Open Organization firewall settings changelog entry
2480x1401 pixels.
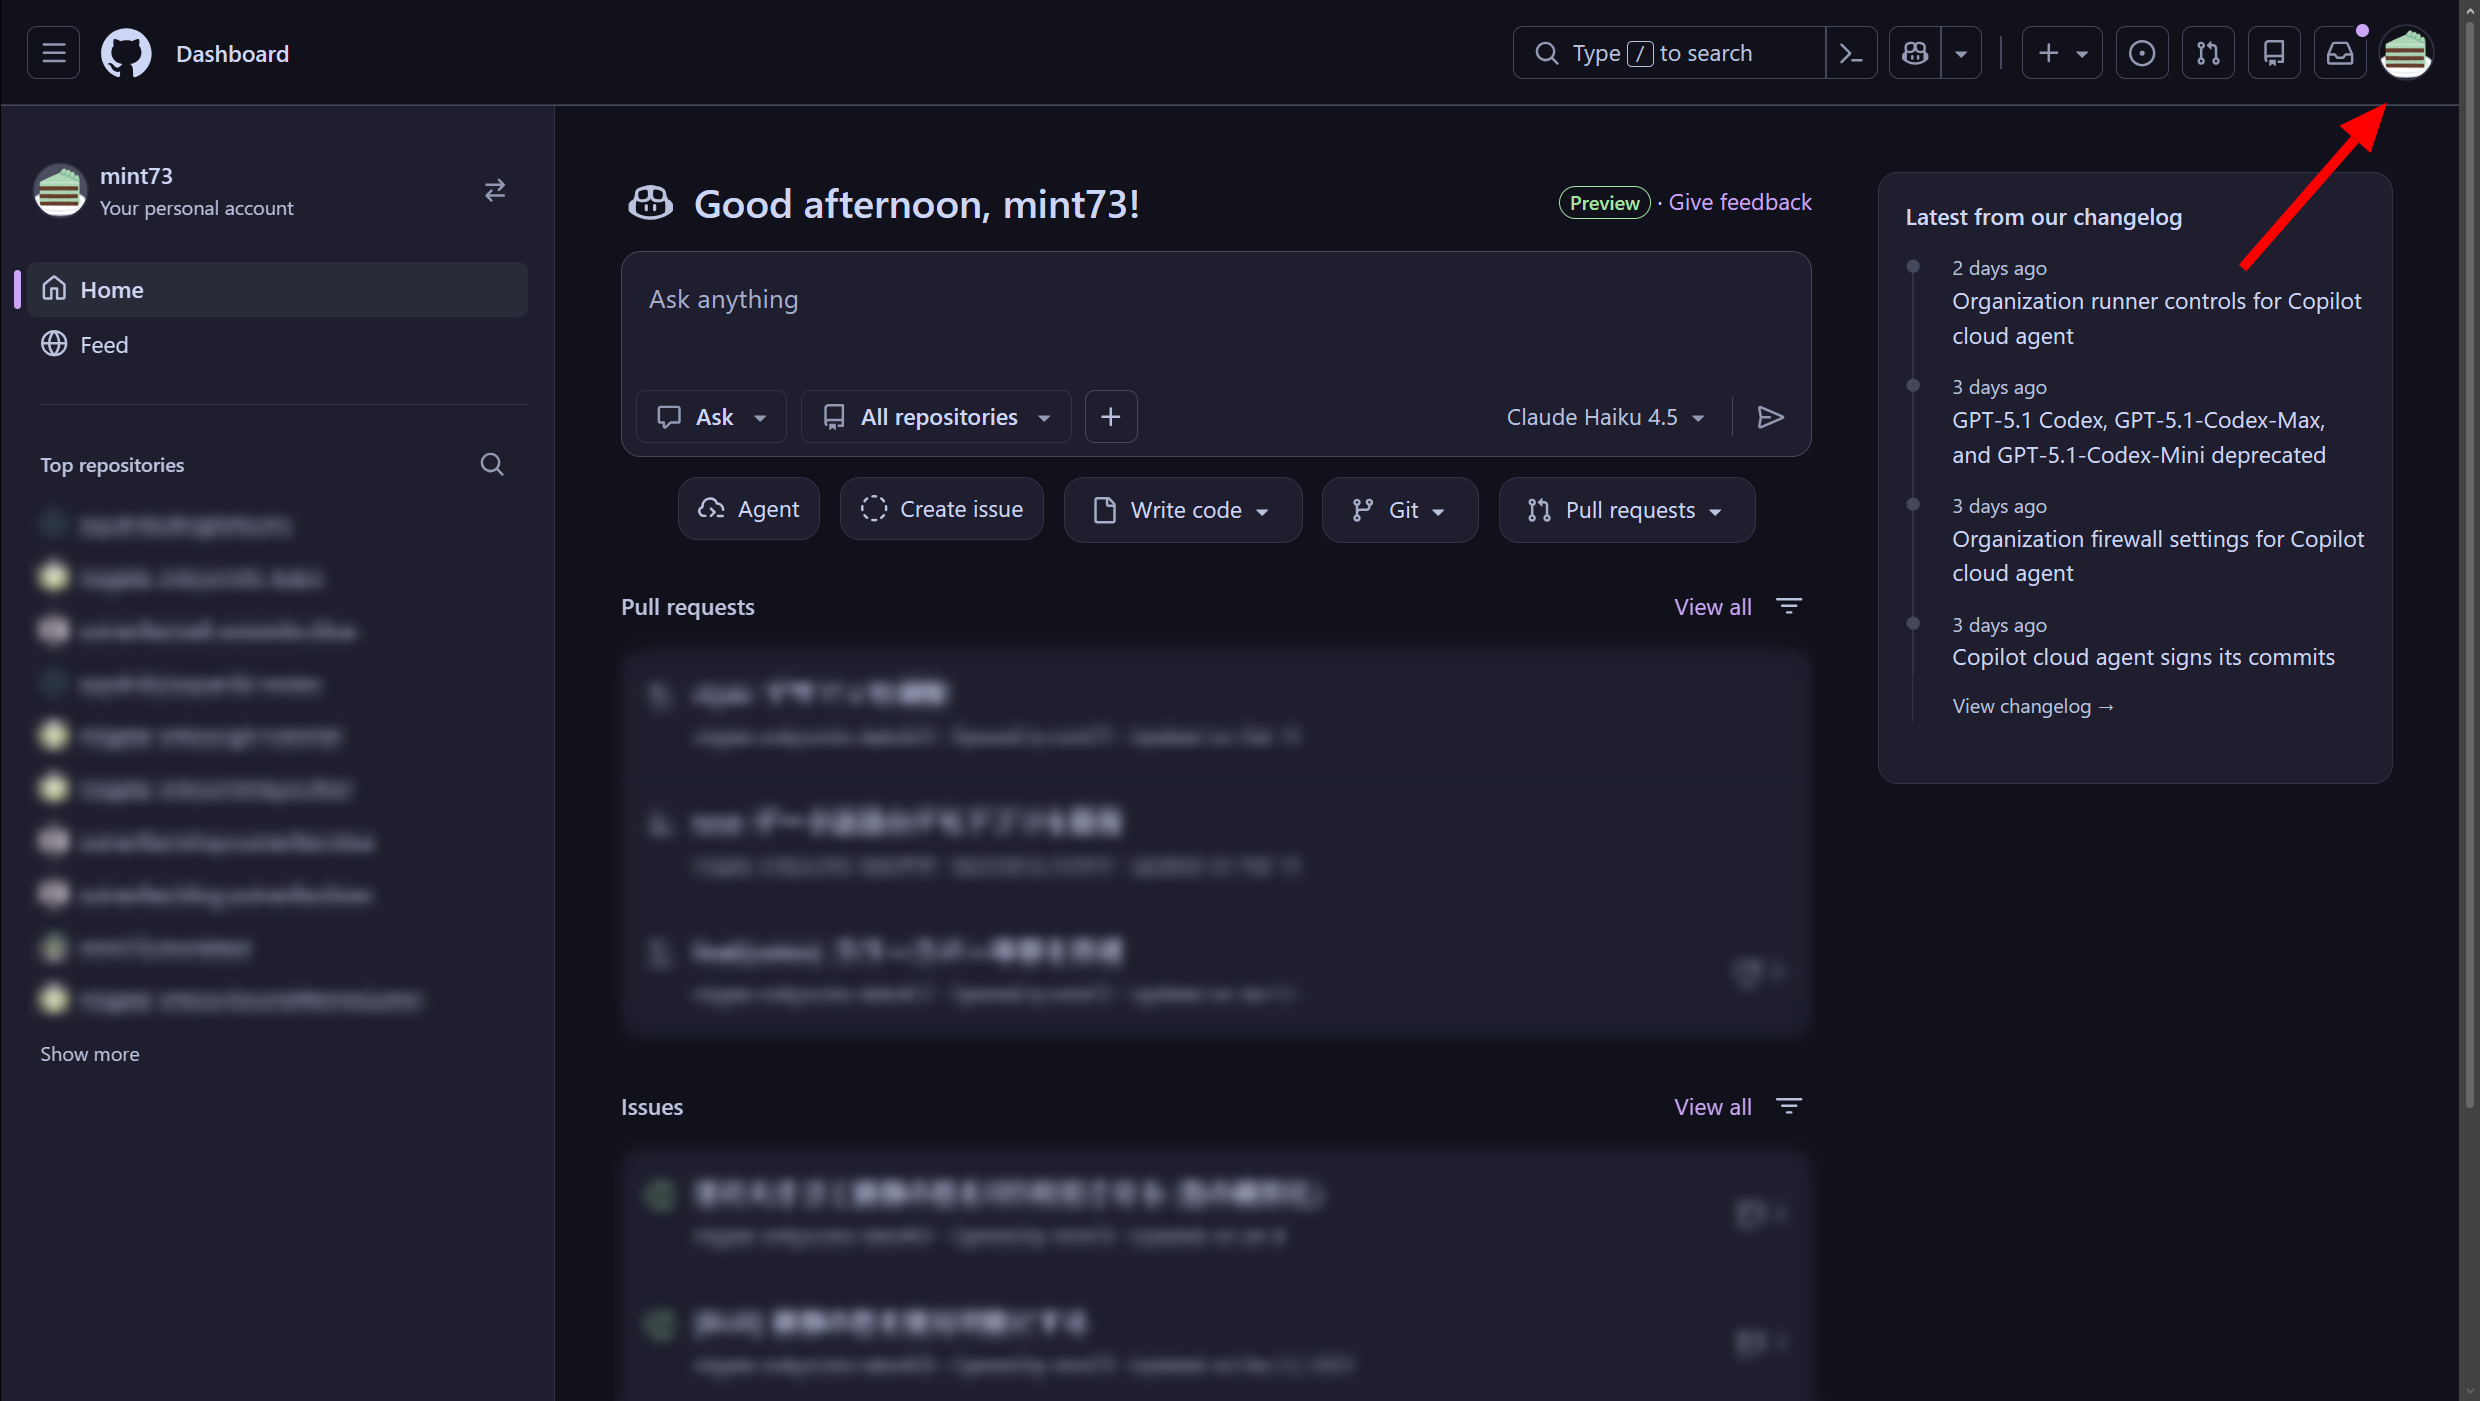[2158, 556]
